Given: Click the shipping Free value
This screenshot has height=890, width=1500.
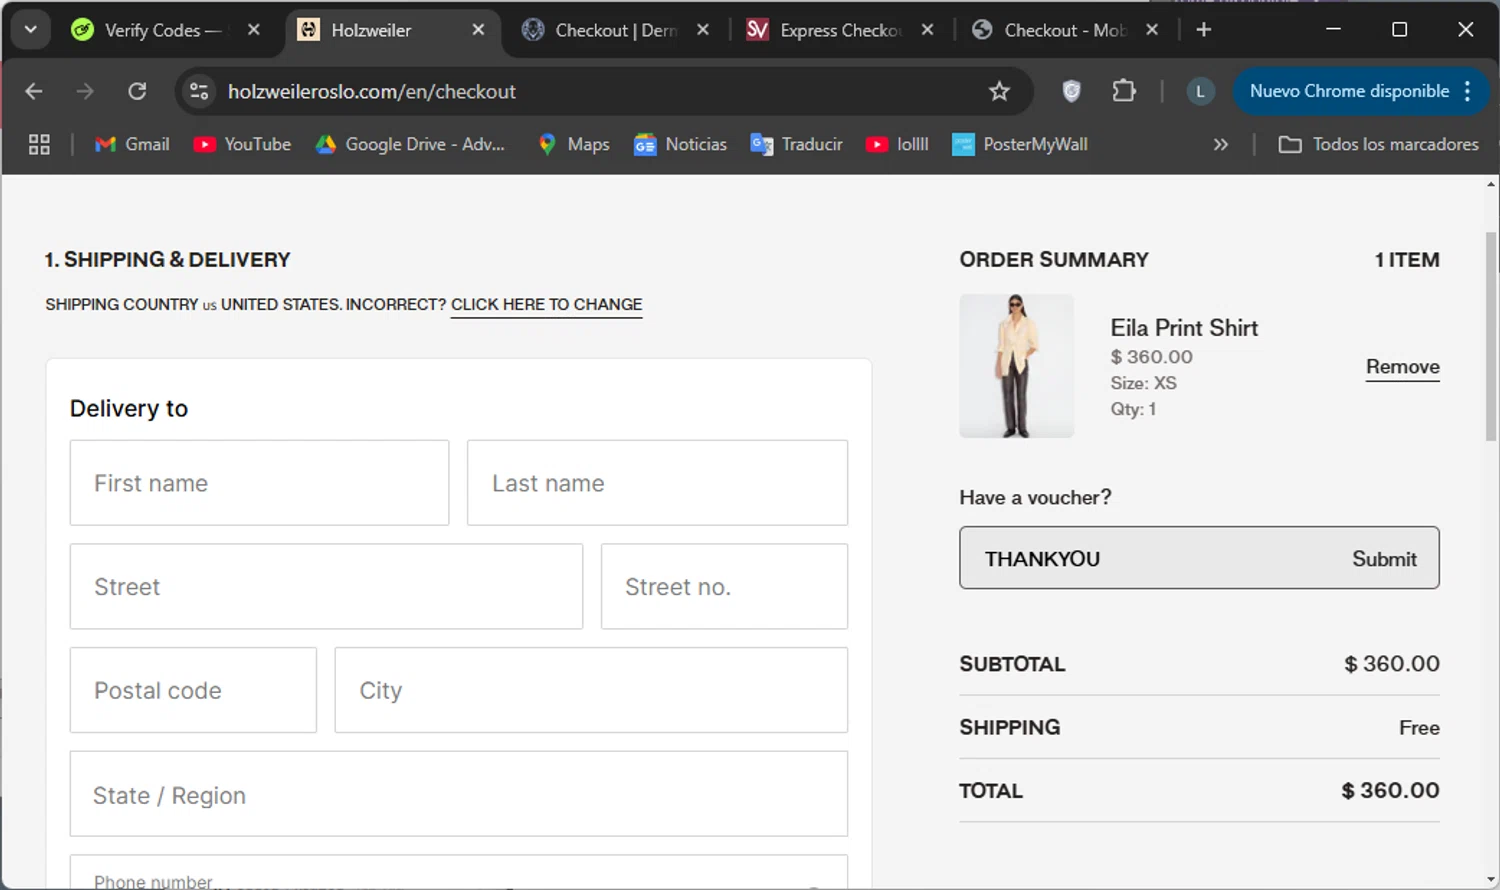Looking at the screenshot, I should [x=1419, y=728].
